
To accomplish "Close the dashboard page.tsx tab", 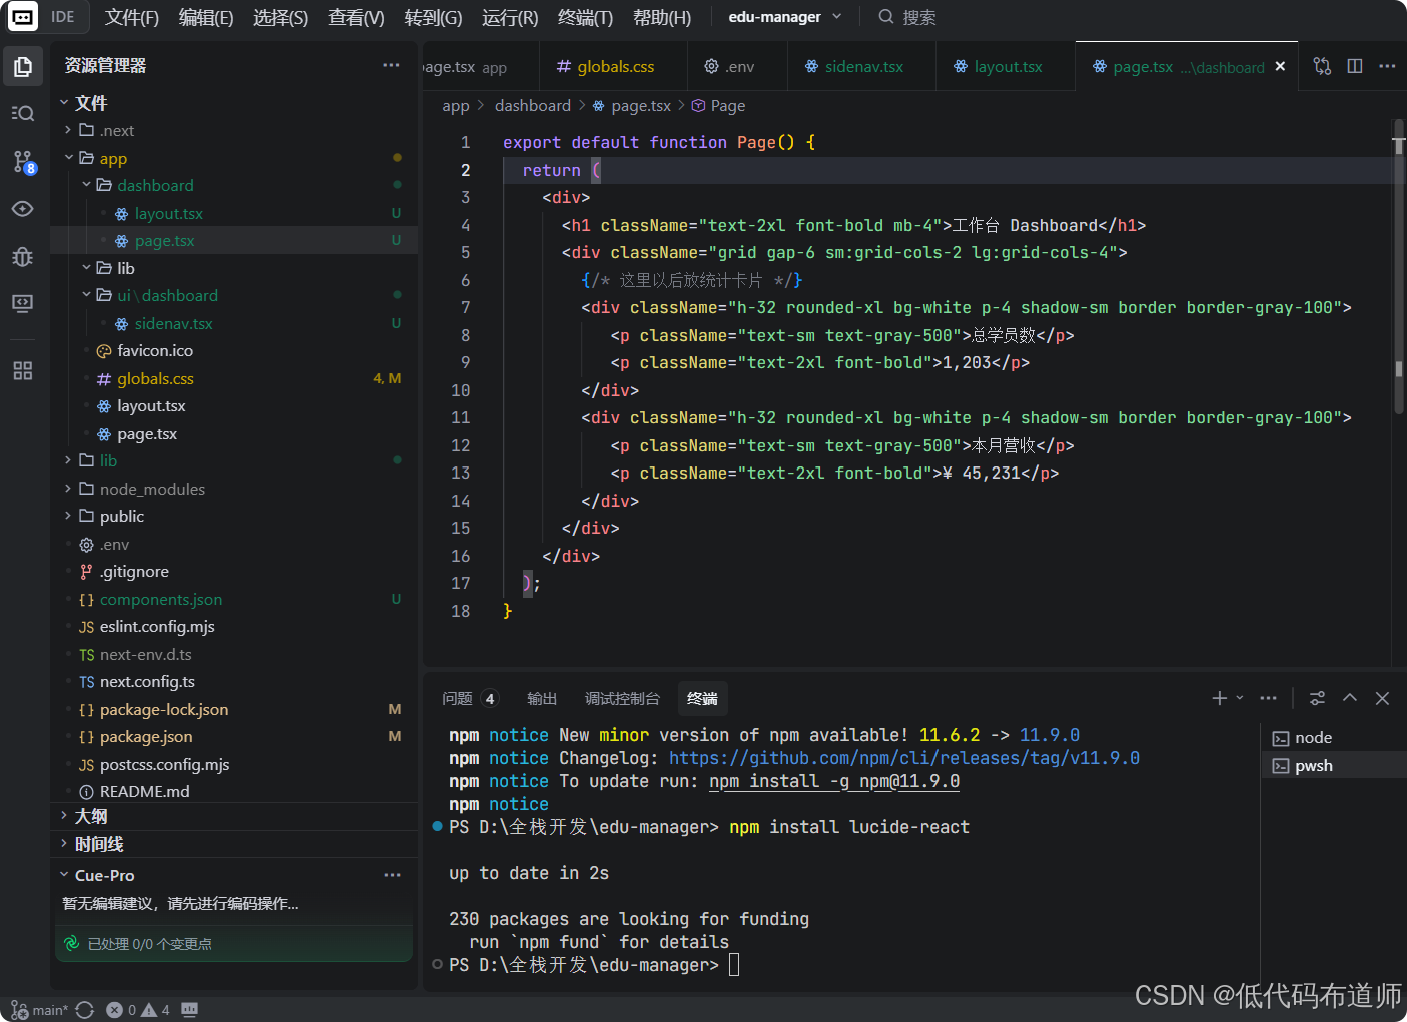I will click(1280, 66).
